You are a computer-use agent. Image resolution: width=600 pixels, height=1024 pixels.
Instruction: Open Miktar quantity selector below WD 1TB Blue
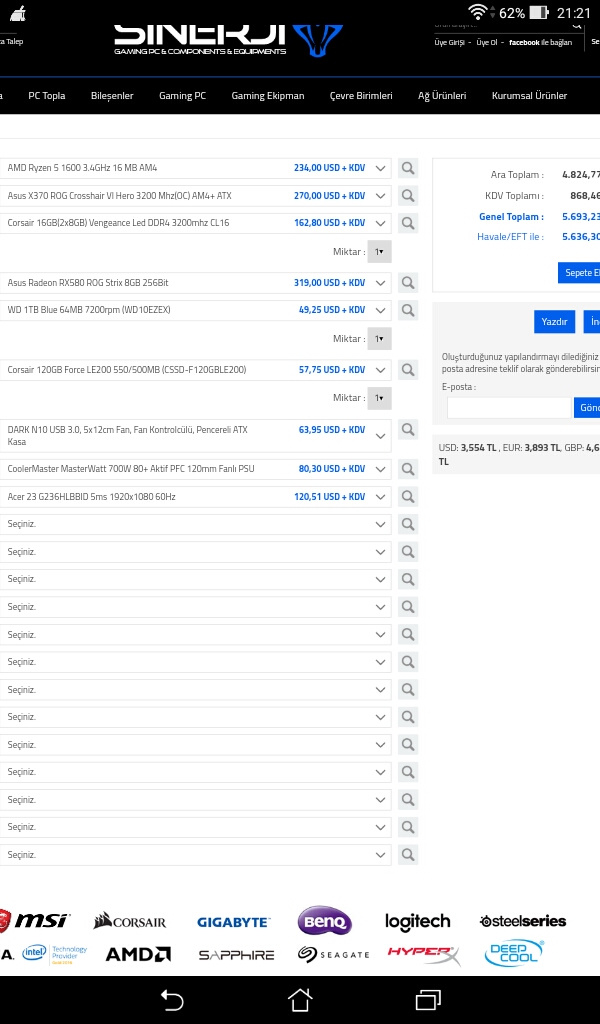tap(379, 338)
